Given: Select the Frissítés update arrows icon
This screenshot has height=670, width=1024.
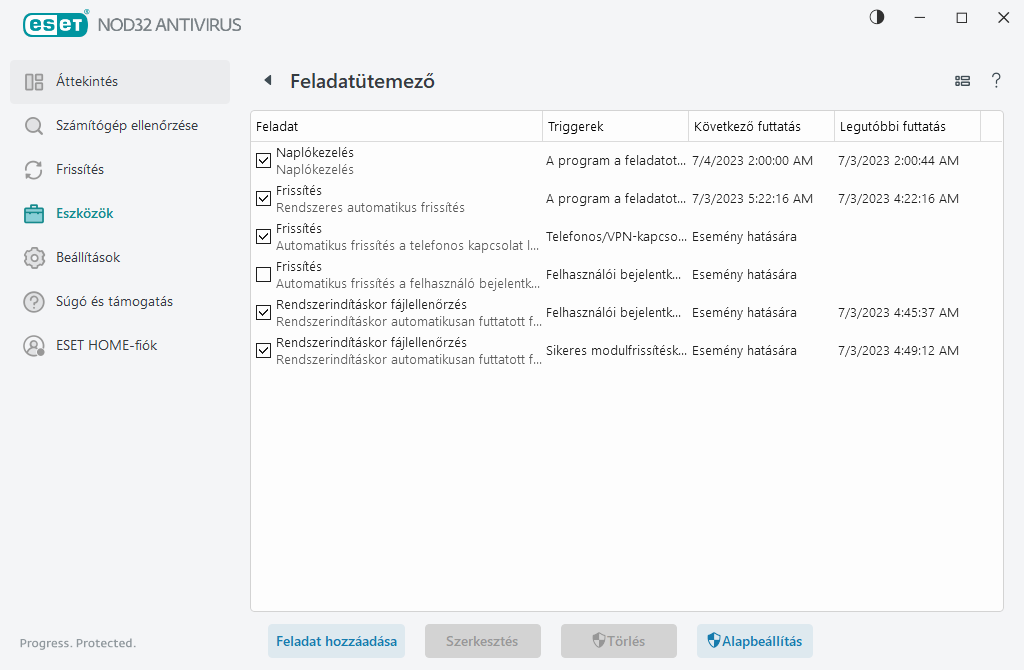Looking at the screenshot, I should tap(34, 170).
